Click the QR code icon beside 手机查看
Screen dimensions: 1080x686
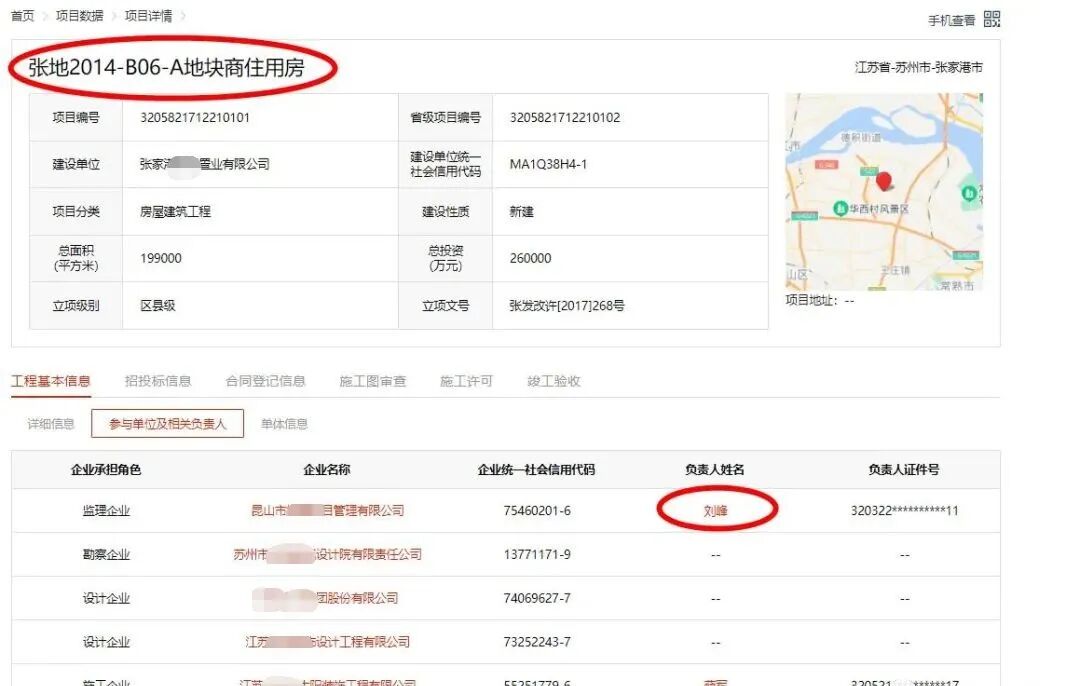pos(990,18)
